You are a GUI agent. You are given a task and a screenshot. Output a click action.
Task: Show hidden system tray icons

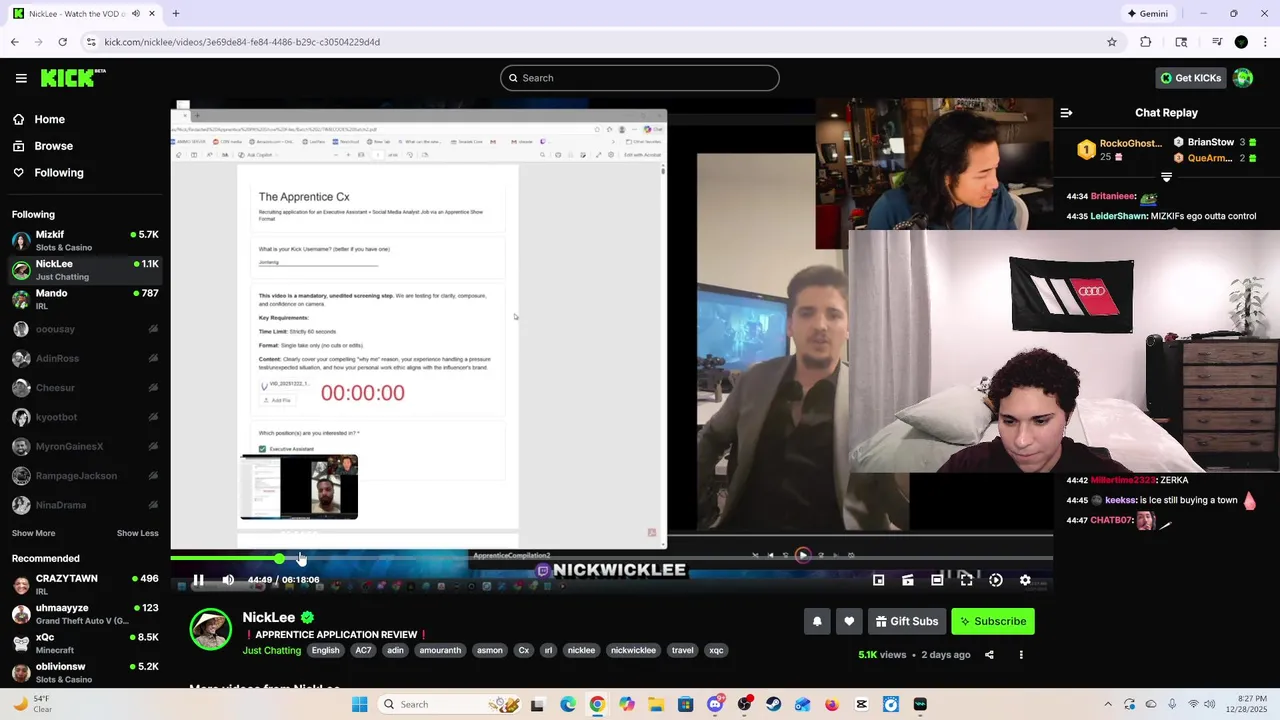tap(1107, 704)
